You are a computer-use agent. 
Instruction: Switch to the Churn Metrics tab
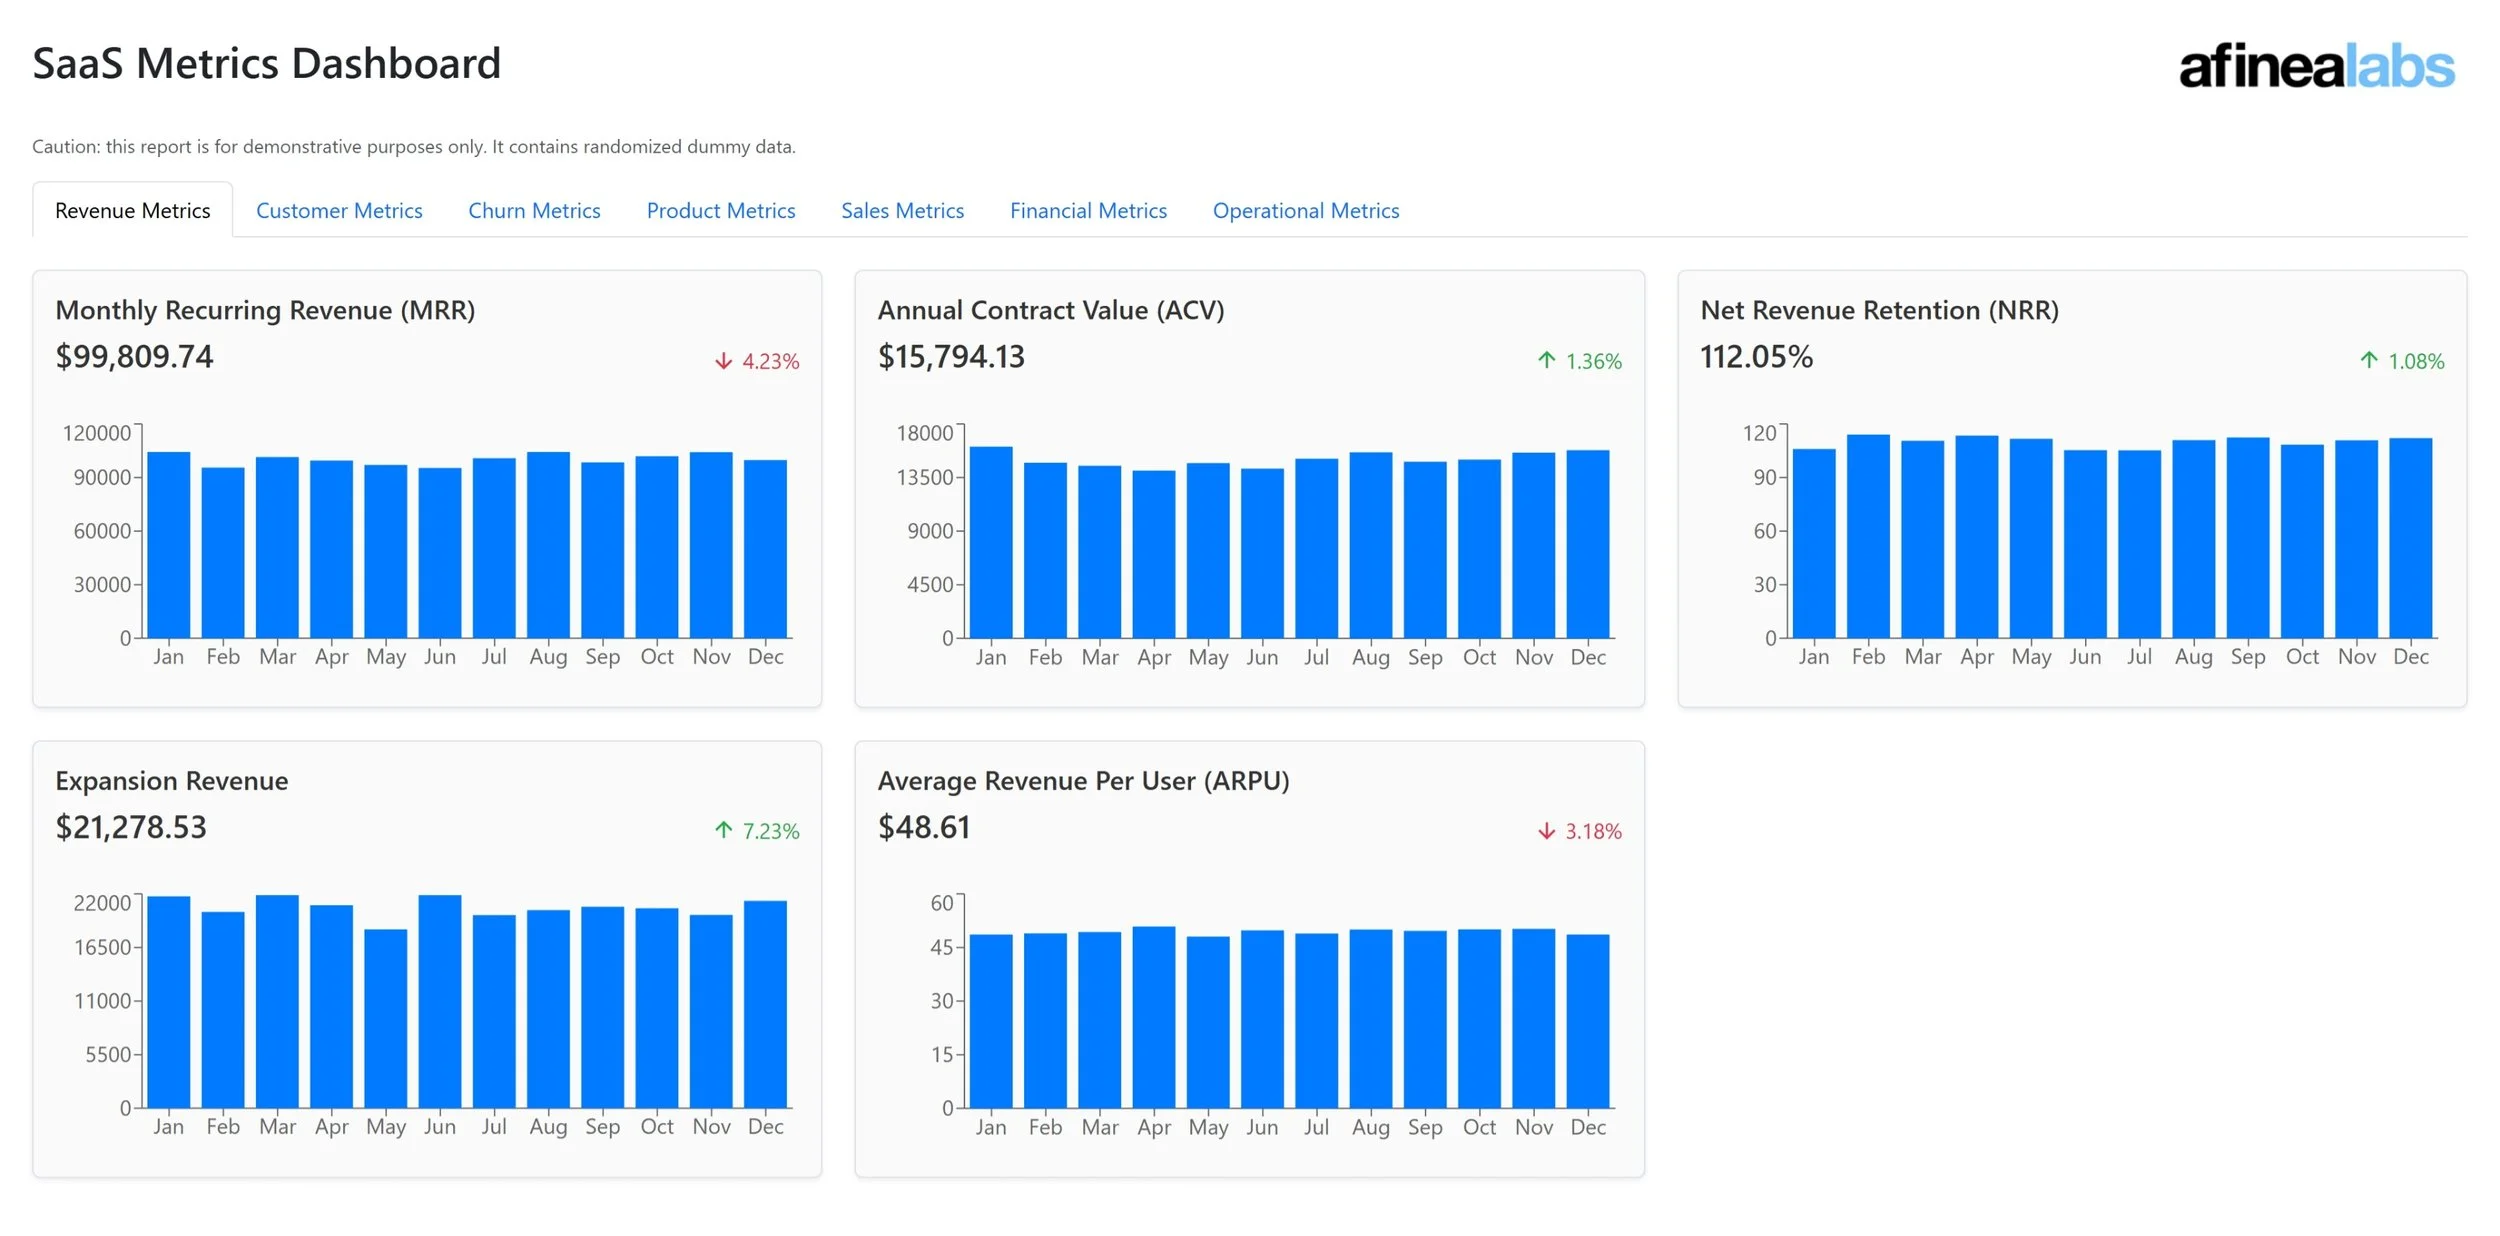534,211
